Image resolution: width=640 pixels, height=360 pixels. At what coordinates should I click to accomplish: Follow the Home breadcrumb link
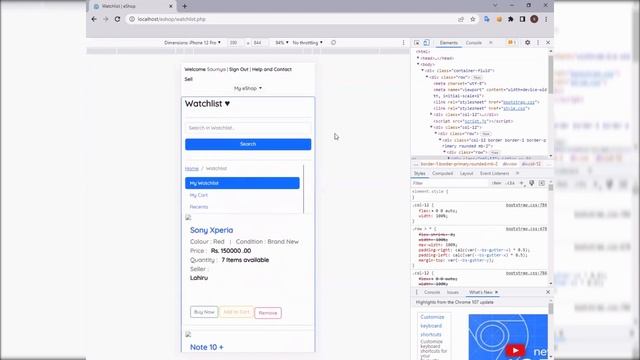click(191, 169)
